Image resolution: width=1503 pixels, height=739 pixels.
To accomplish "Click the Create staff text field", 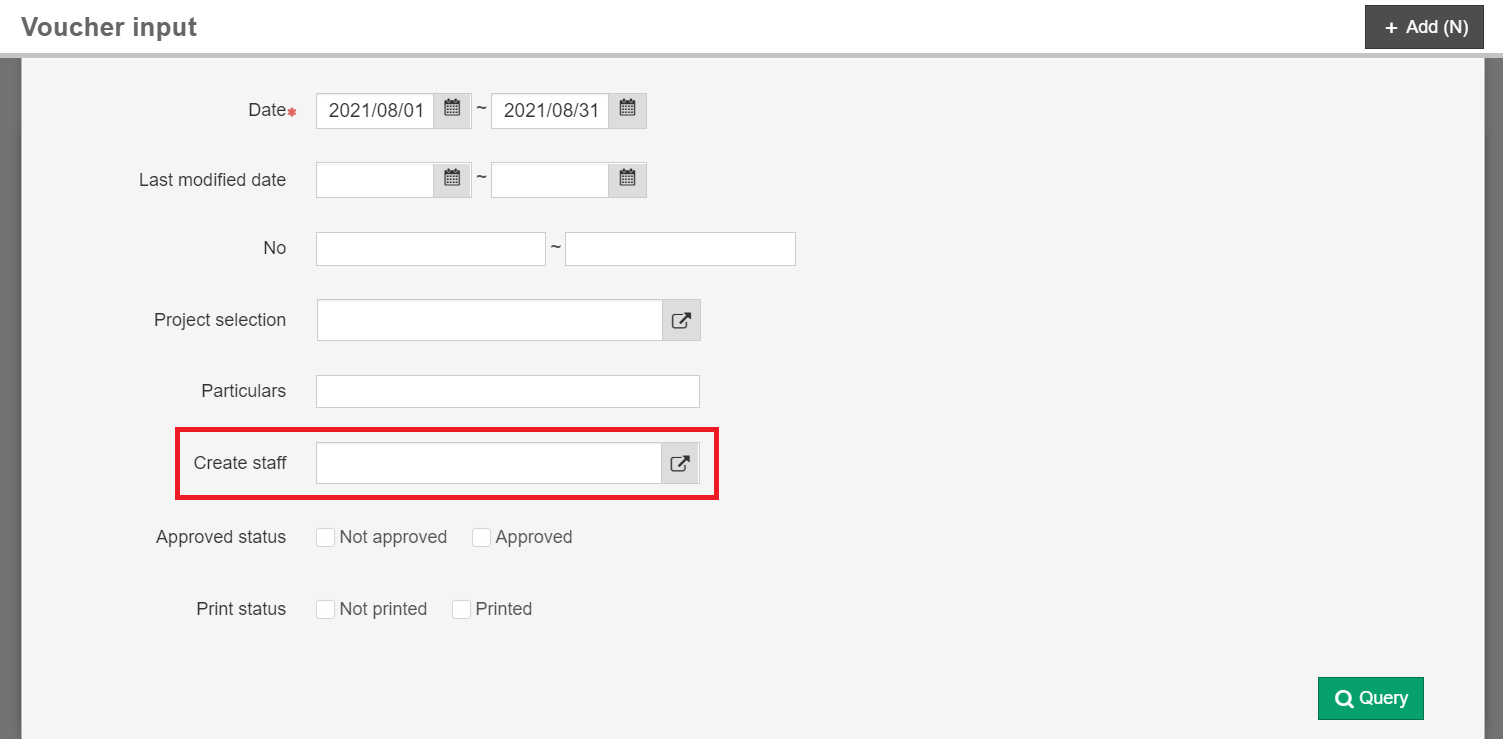I will (x=488, y=464).
